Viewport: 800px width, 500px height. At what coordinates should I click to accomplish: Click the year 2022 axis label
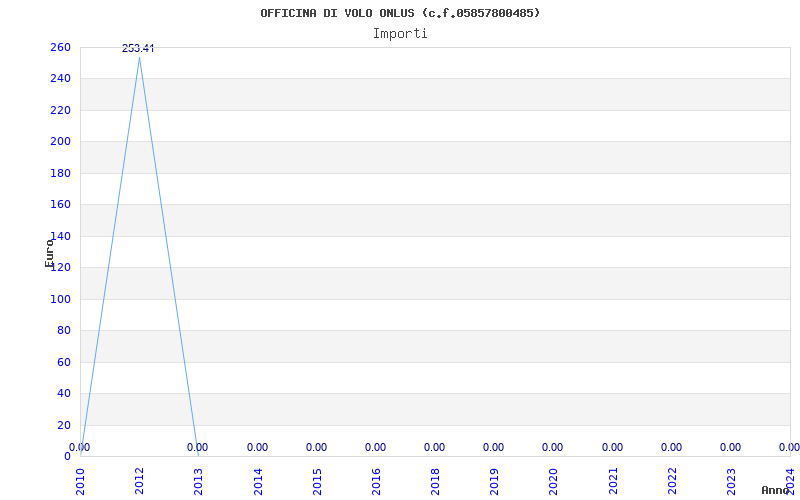[672, 481]
